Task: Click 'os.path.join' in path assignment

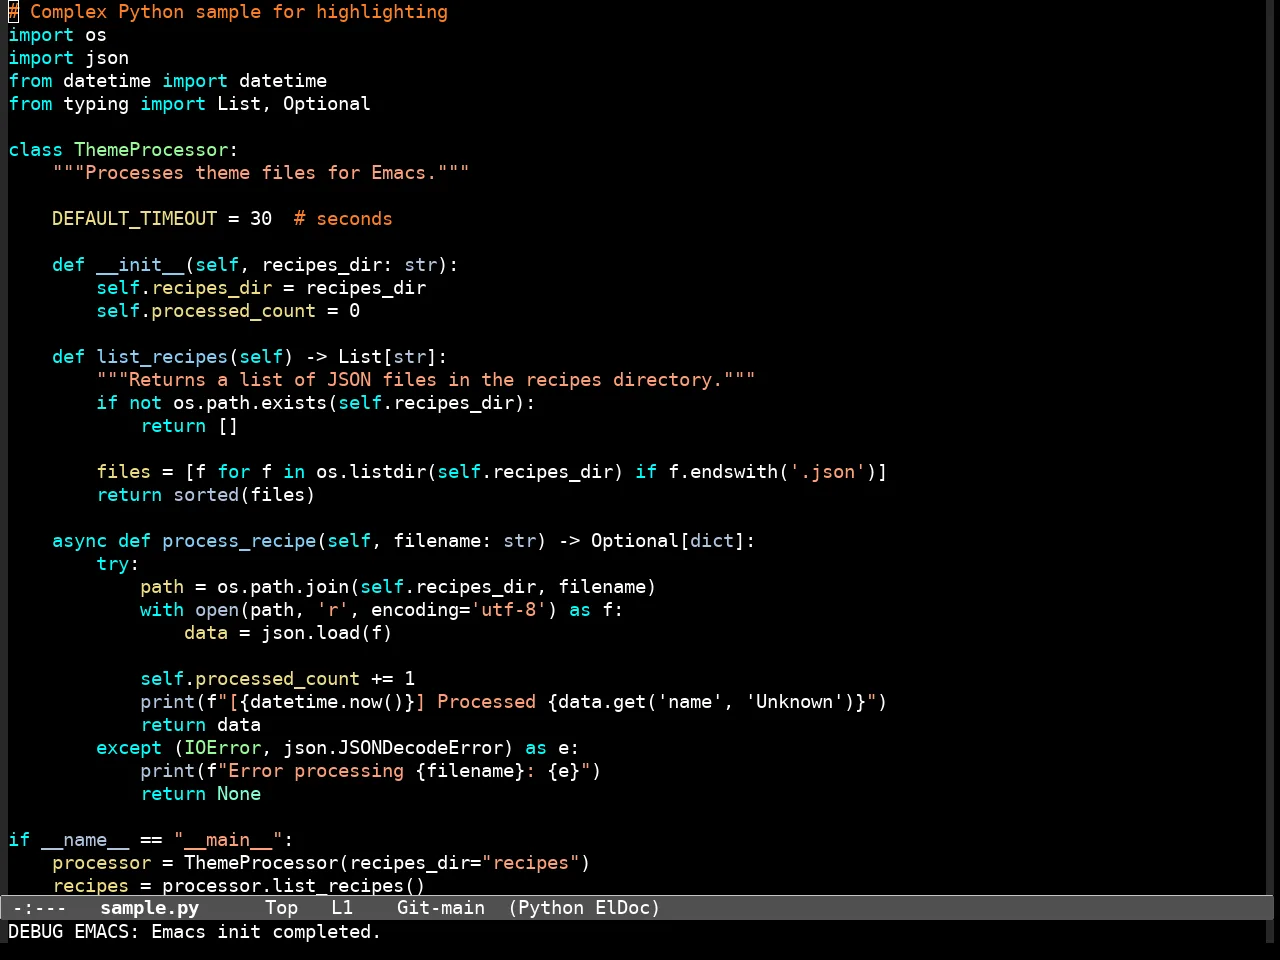Action: click(x=283, y=587)
